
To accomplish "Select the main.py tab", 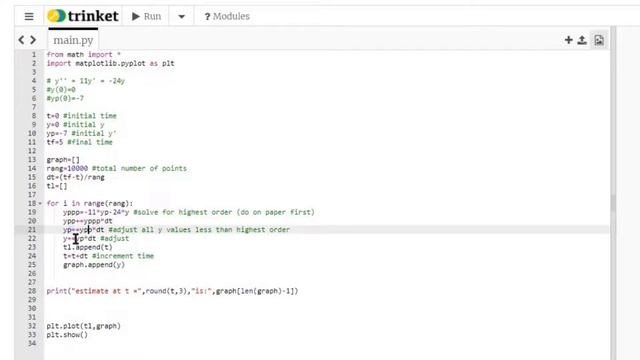I will [x=73, y=40].
